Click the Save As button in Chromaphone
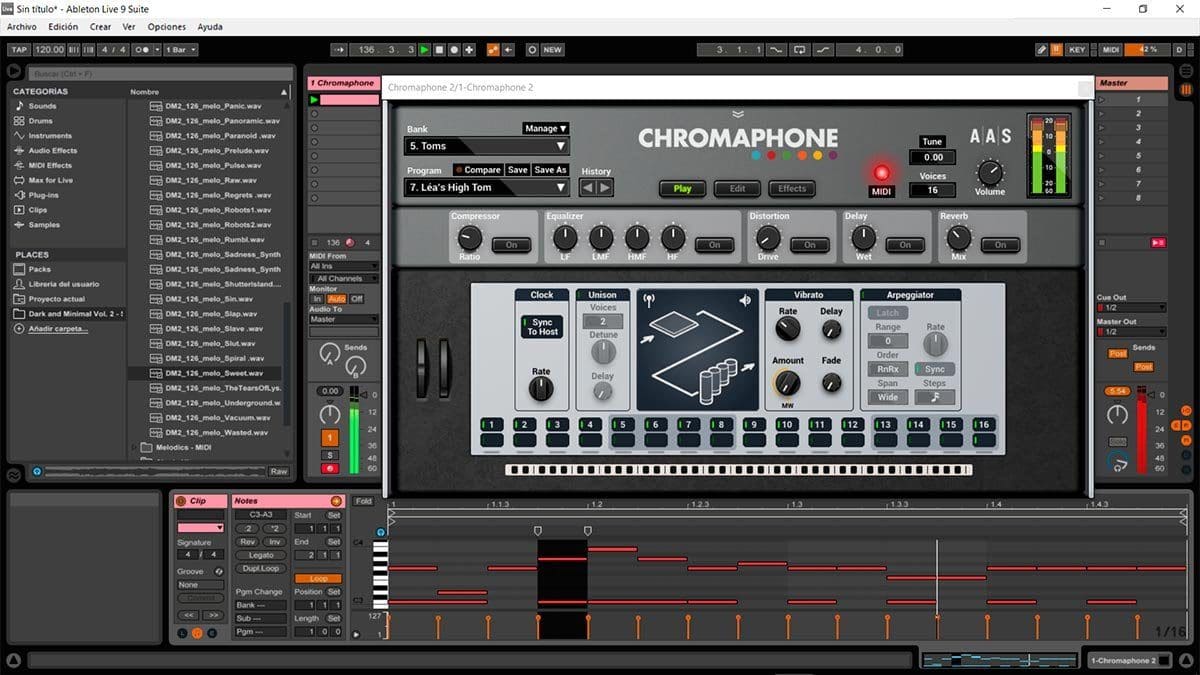Viewport: 1200px width, 675px height. pos(551,170)
